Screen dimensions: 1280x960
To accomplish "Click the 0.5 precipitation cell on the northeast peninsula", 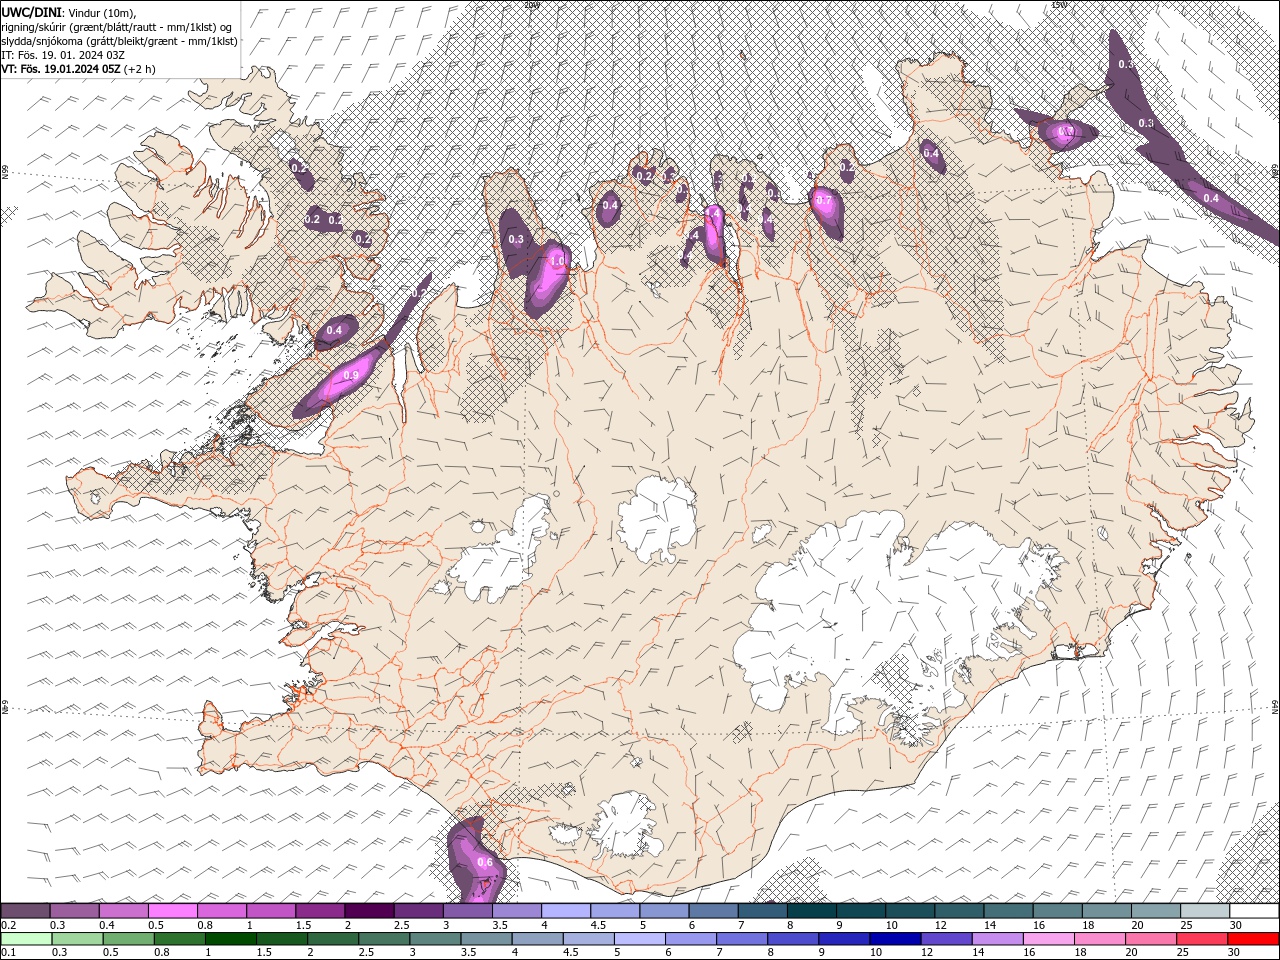I will point(1064,133).
